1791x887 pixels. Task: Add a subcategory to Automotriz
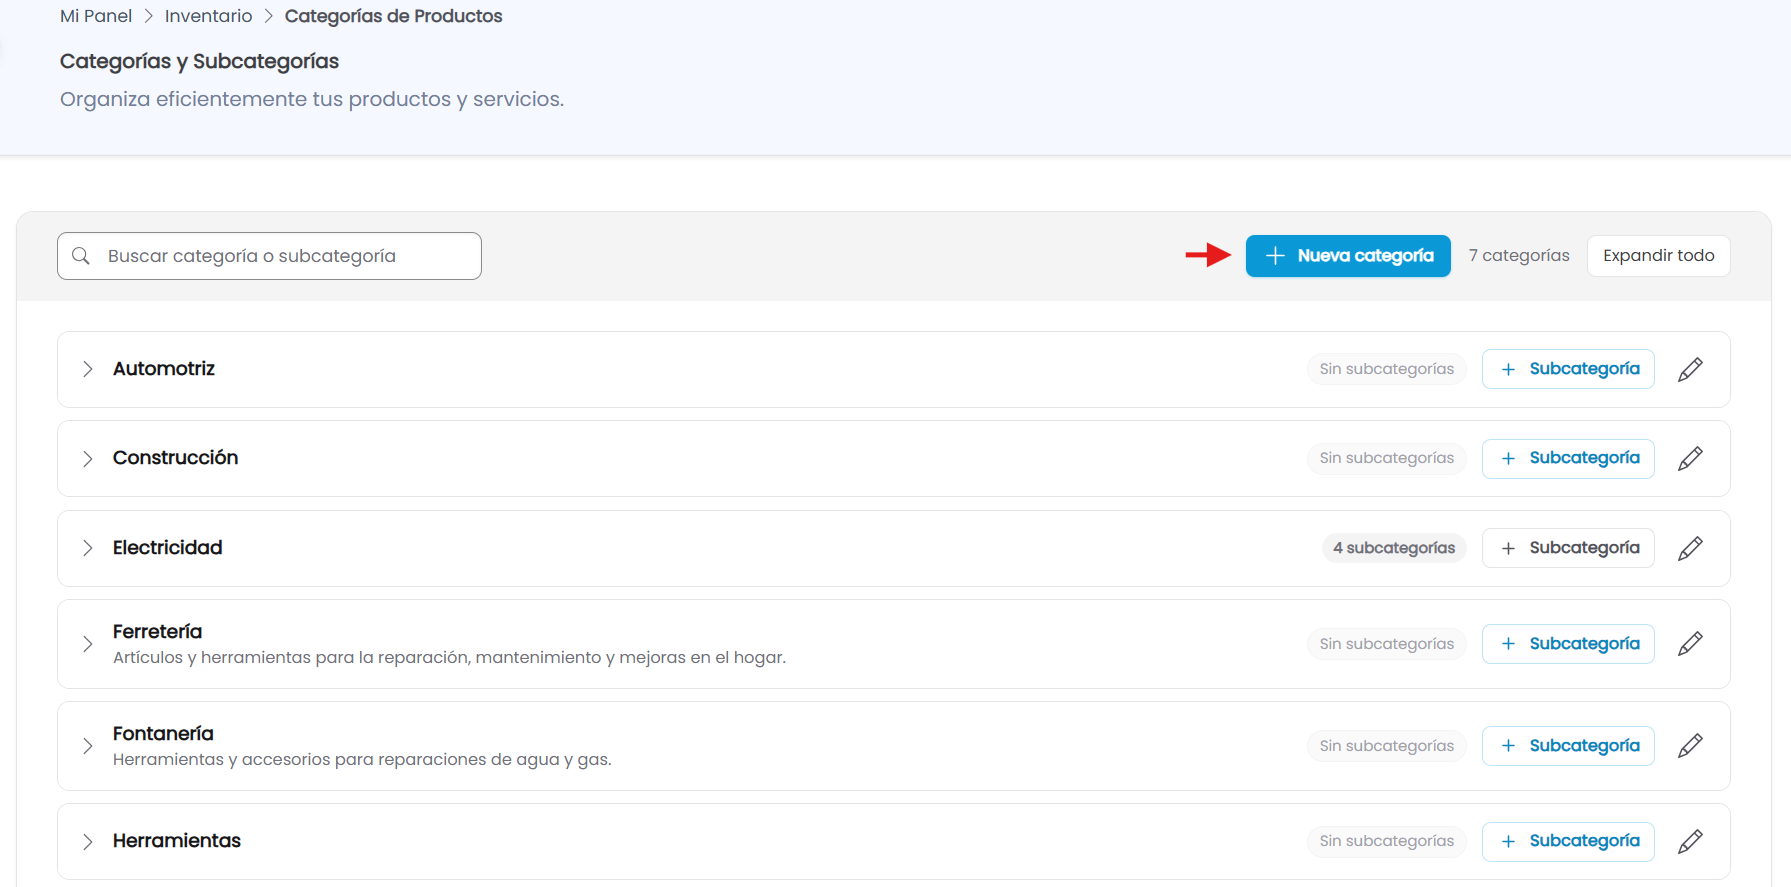tap(1568, 369)
